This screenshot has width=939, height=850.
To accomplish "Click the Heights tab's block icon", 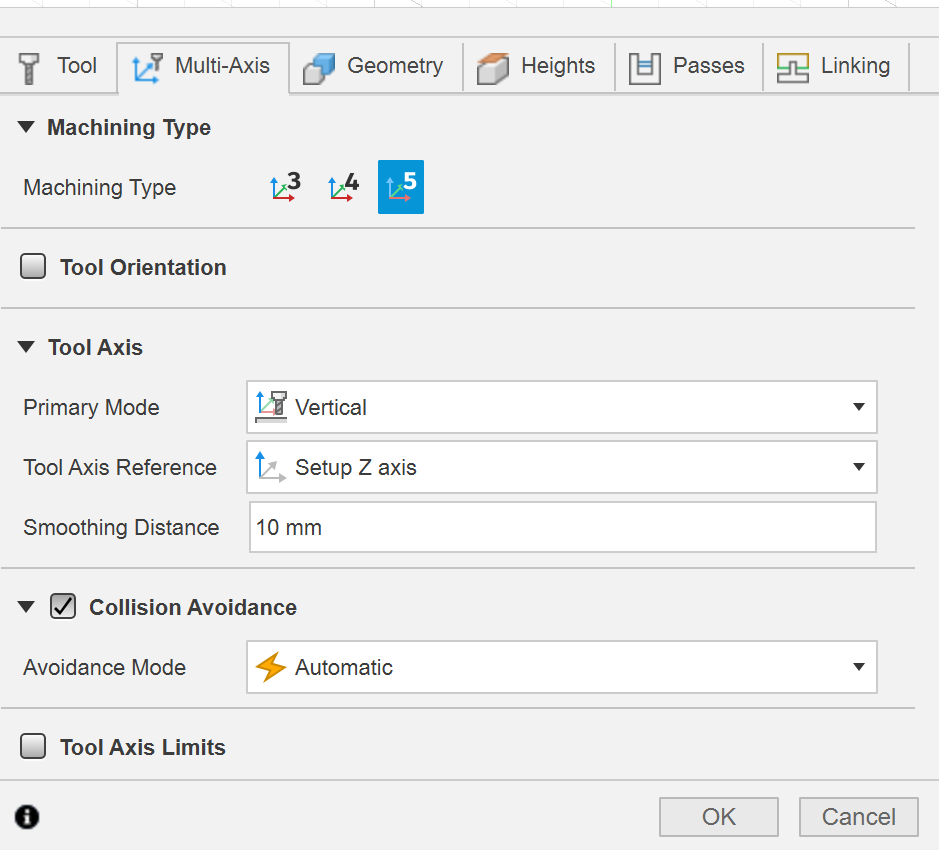I will (x=493, y=68).
